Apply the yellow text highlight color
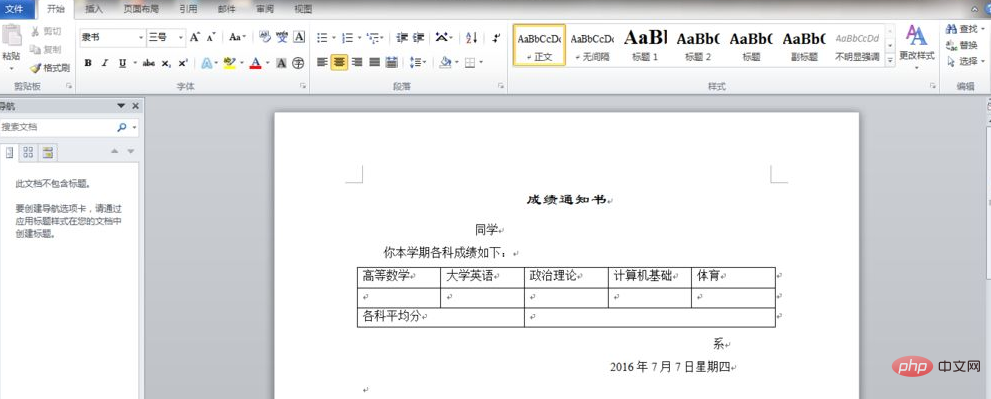Image resolution: width=991 pixels, height=399 pixels. 229,63
